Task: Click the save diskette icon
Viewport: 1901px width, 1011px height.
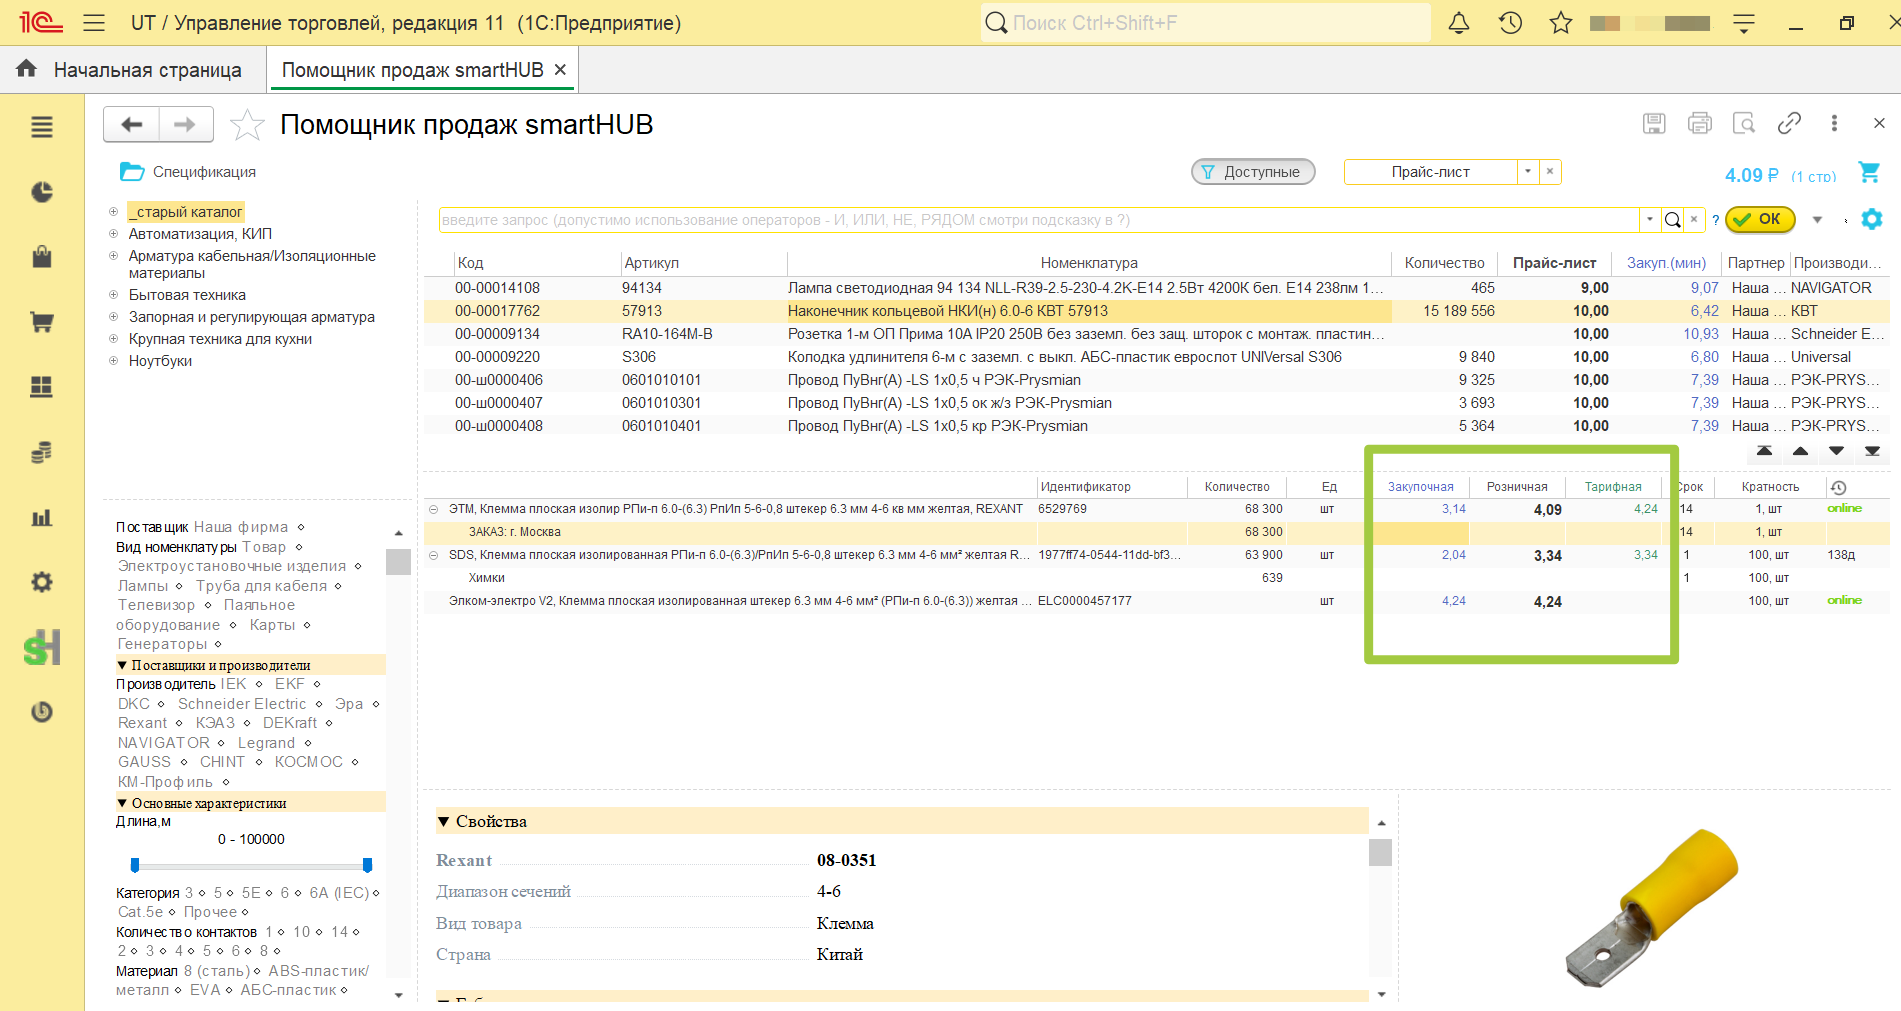Action: click(1654, 123)
